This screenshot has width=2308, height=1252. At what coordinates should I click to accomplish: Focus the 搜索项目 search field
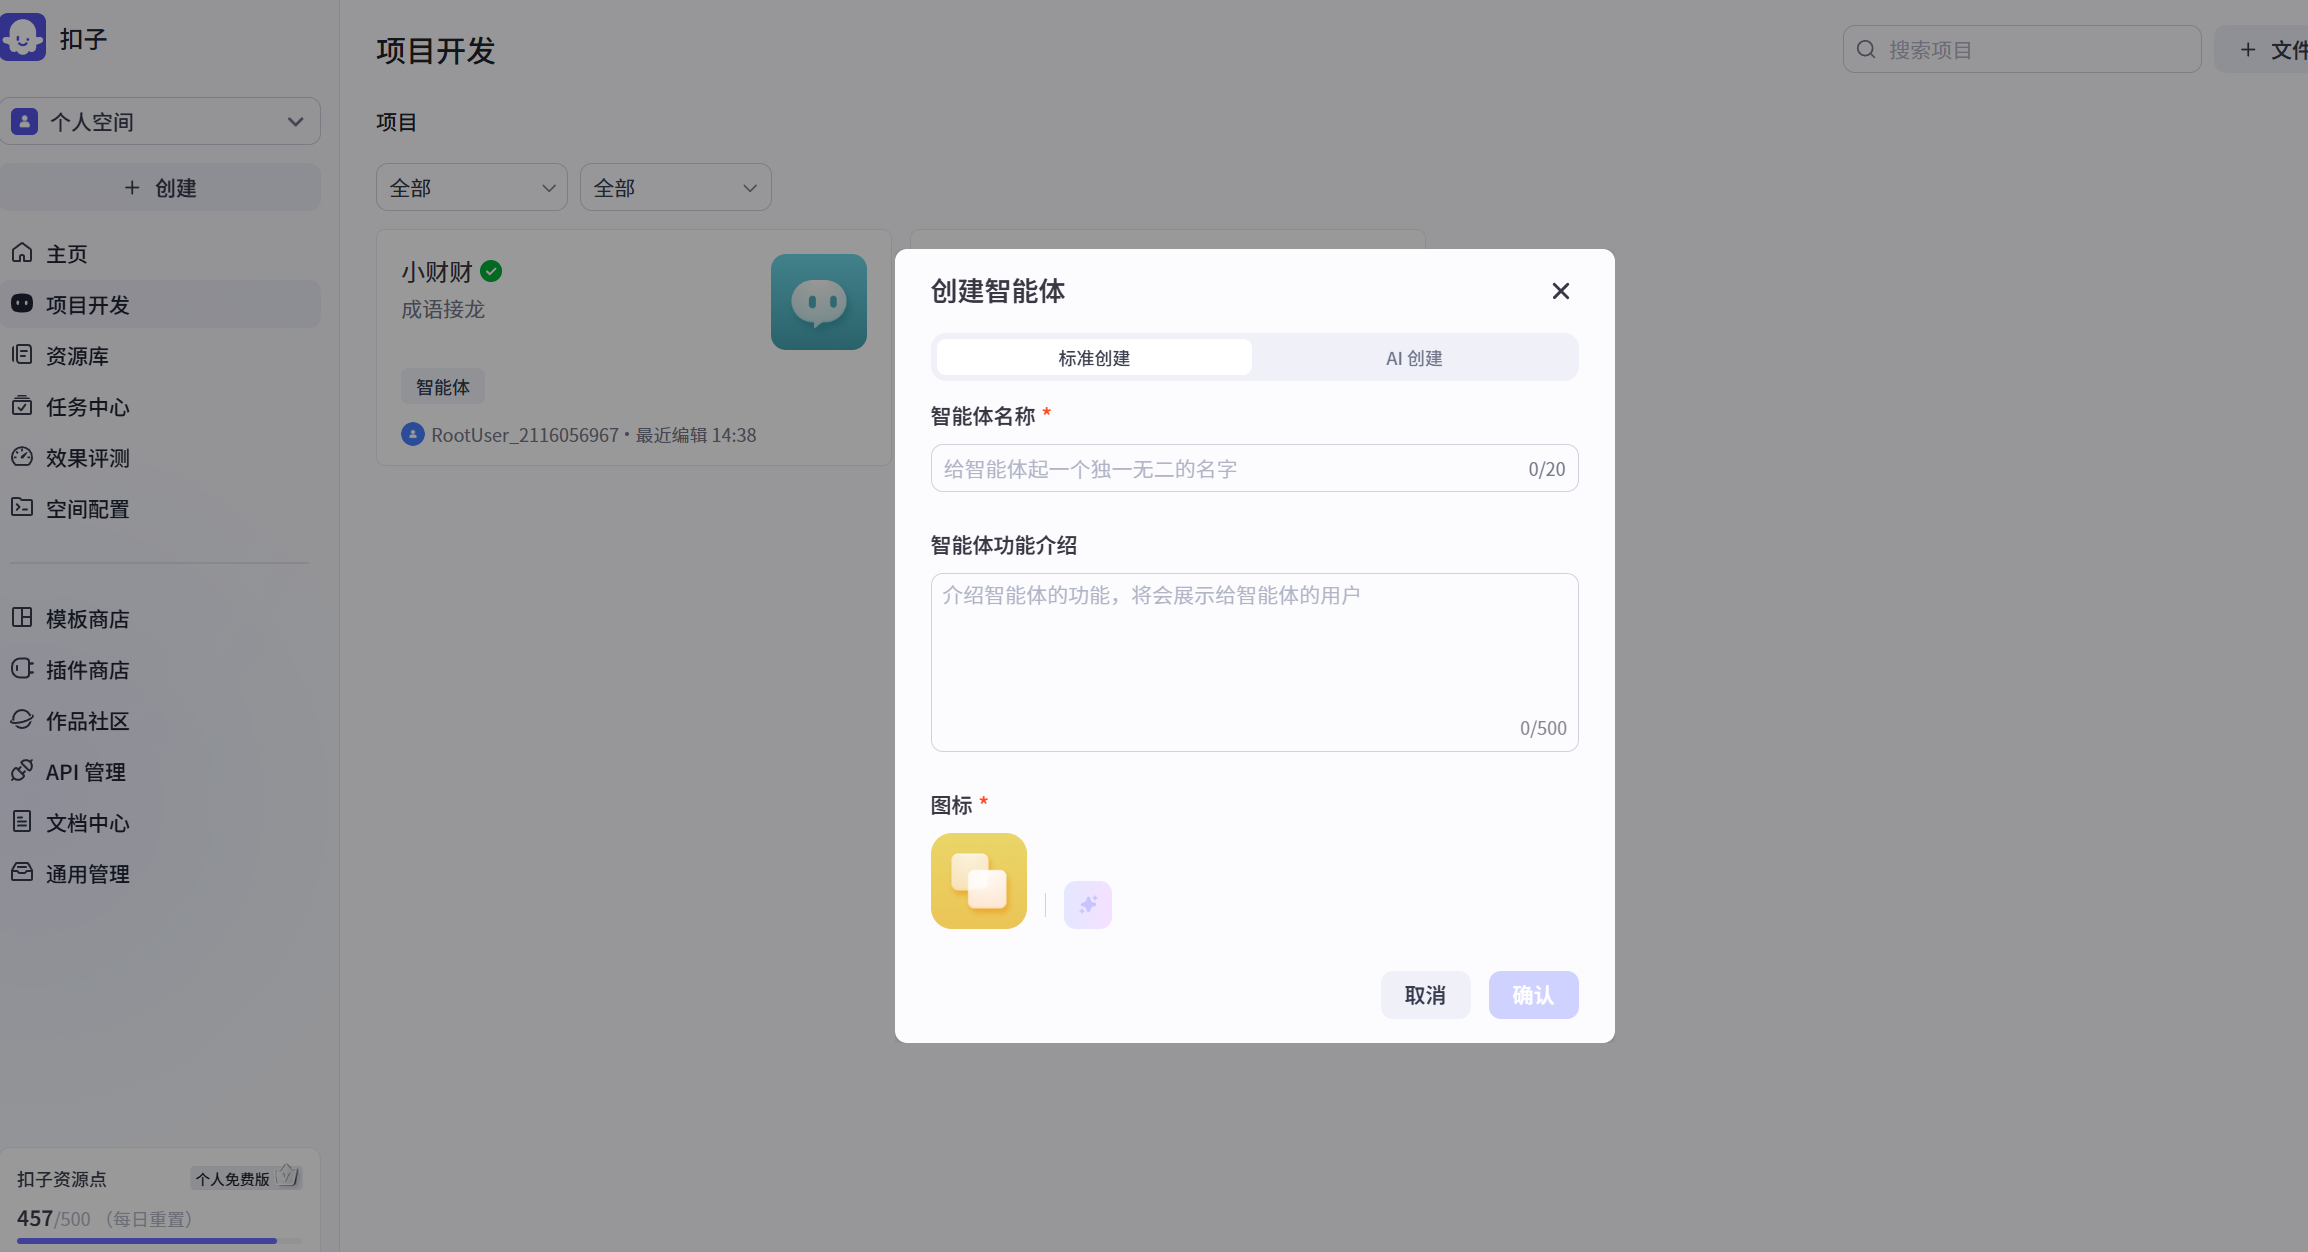tap(2022, 49)
